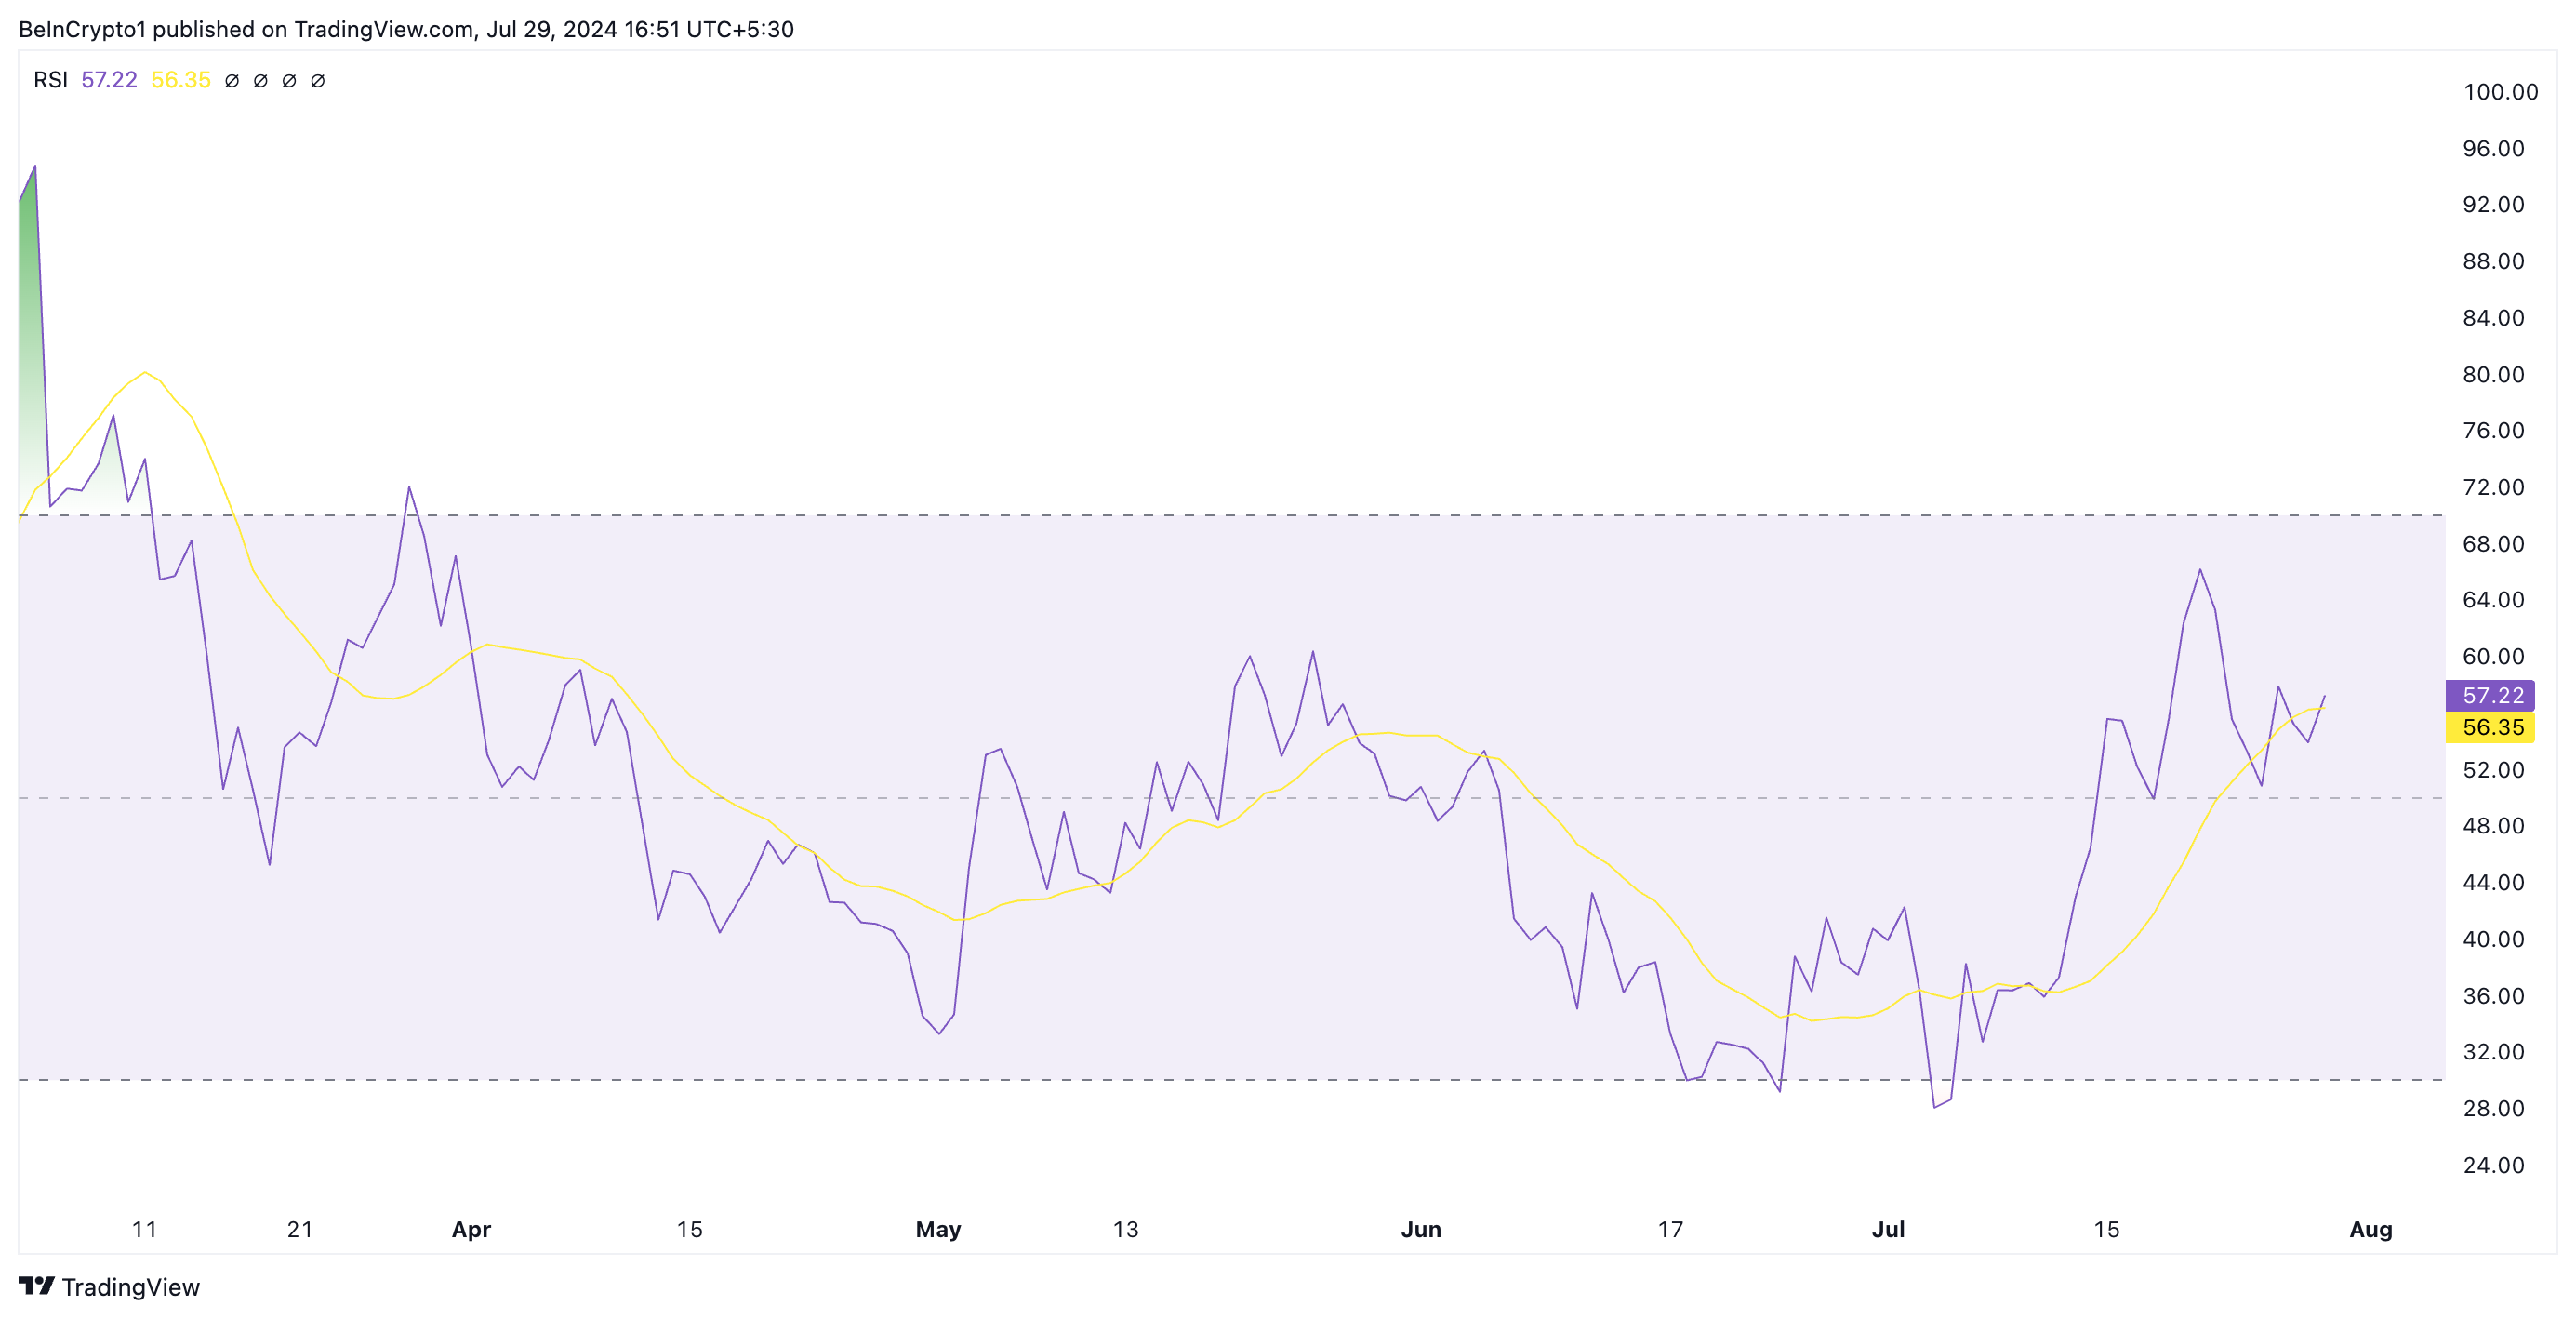Click the Aug label on time axis

2370,1229
